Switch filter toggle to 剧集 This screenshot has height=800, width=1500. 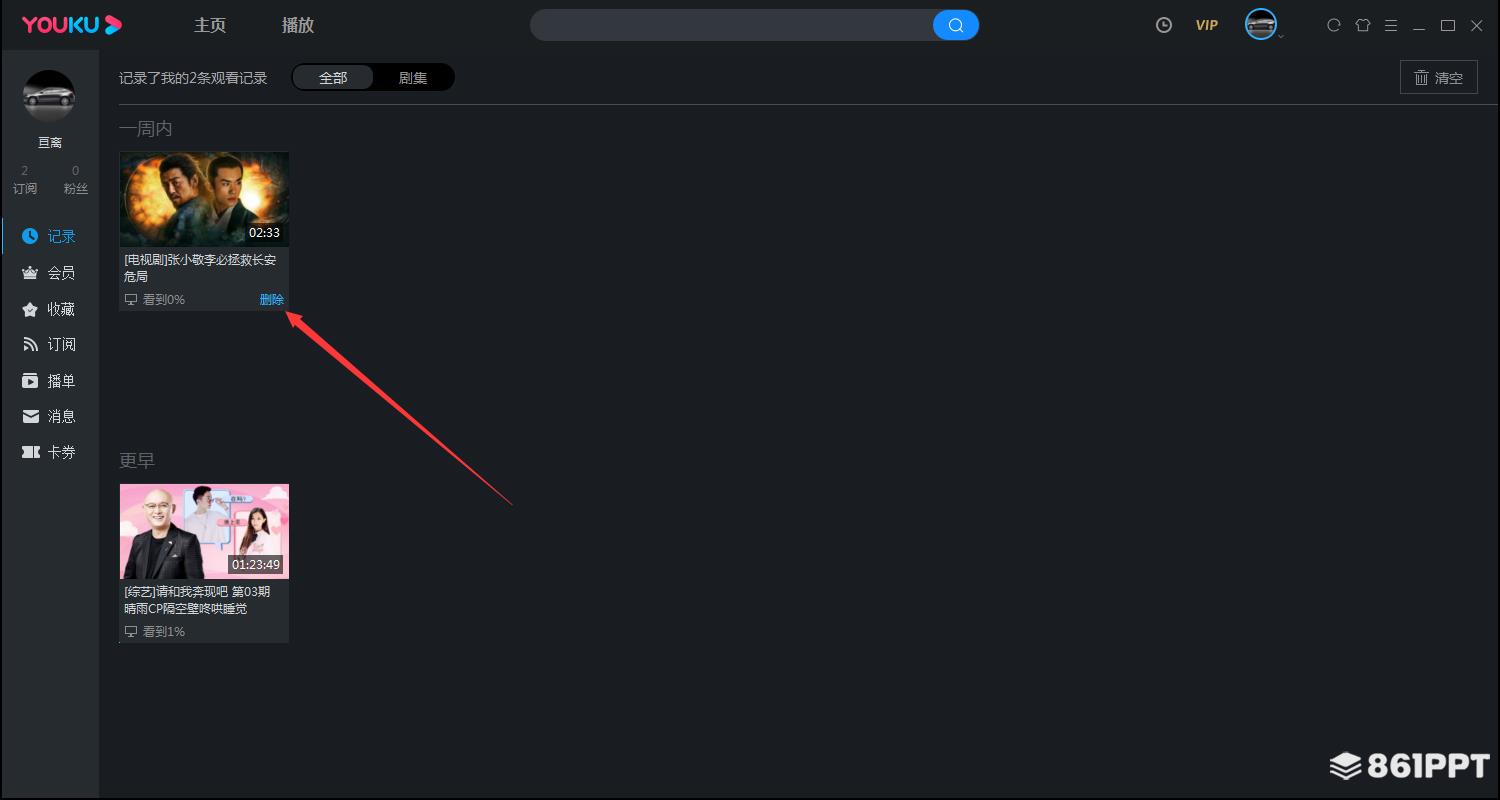[x=413, y=78]
